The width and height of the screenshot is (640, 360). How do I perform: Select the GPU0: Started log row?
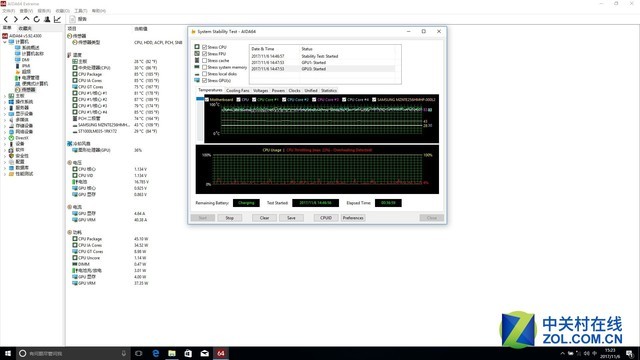click(x=322, y=69)
